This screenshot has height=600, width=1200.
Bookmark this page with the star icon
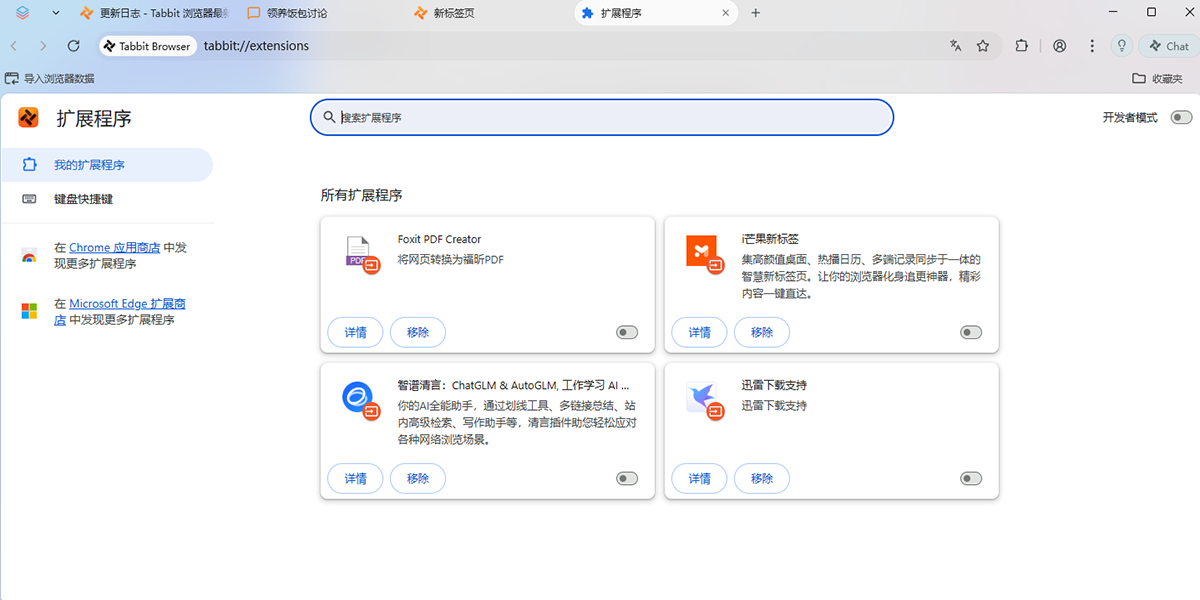click(x=983, y=46)
